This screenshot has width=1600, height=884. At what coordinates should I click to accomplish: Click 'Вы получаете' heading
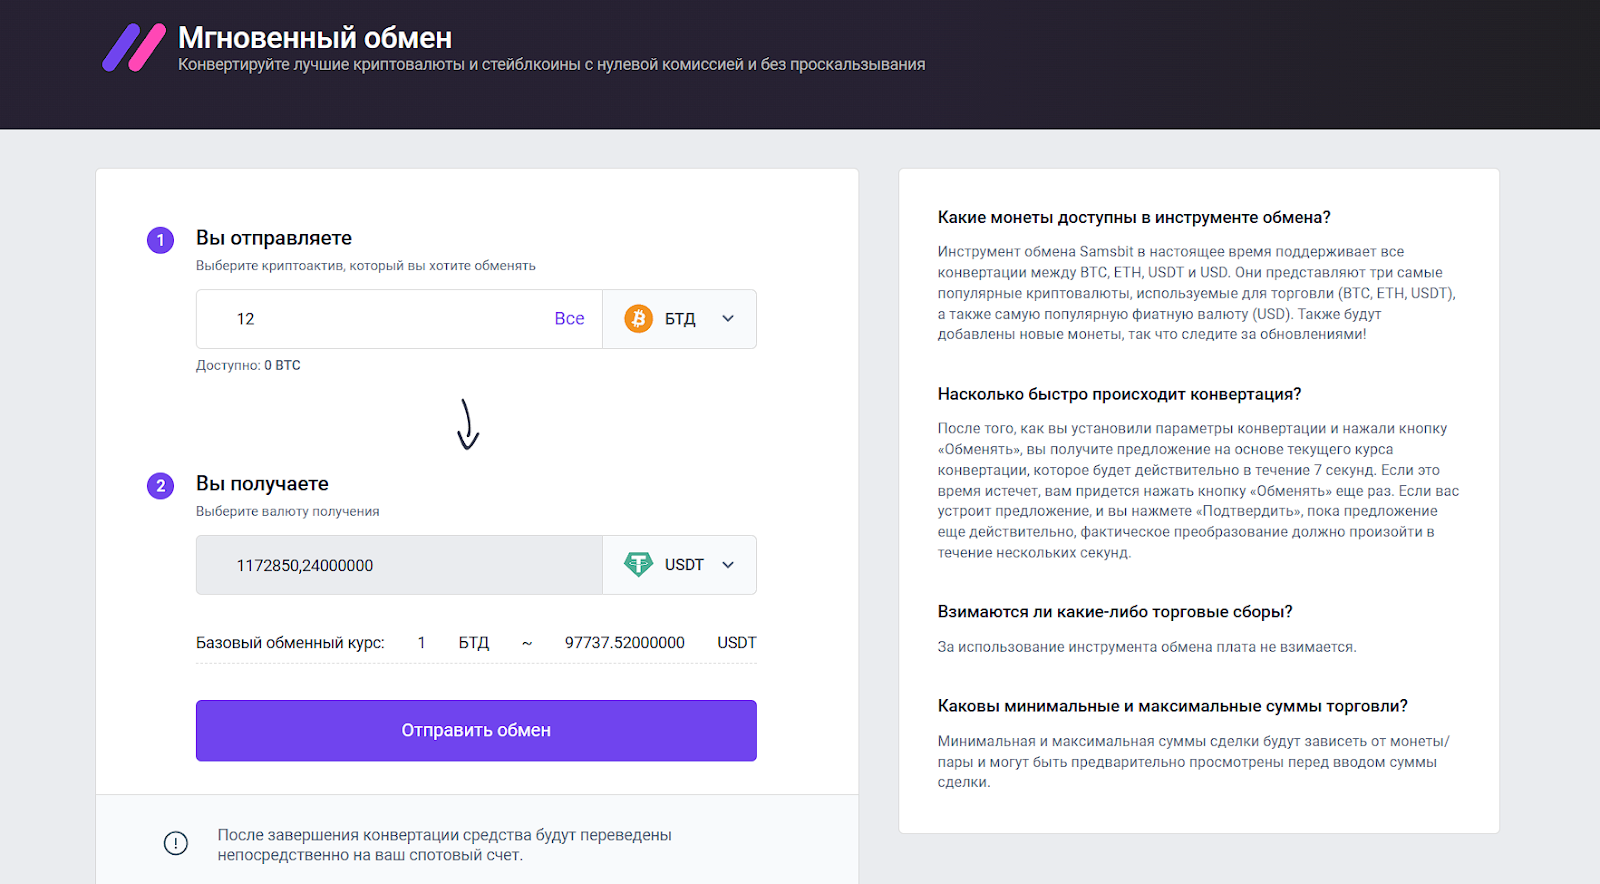tap(262, 483)
